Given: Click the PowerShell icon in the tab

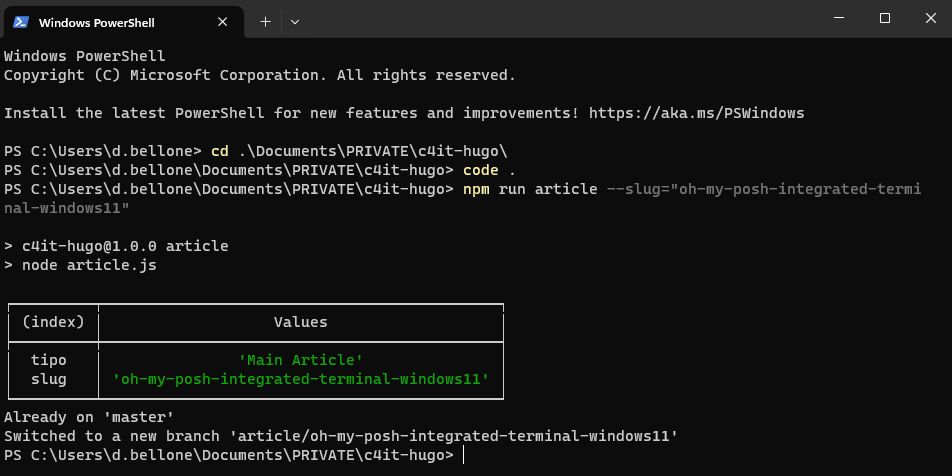Looking at the screenshot, I should coord(20,22).
